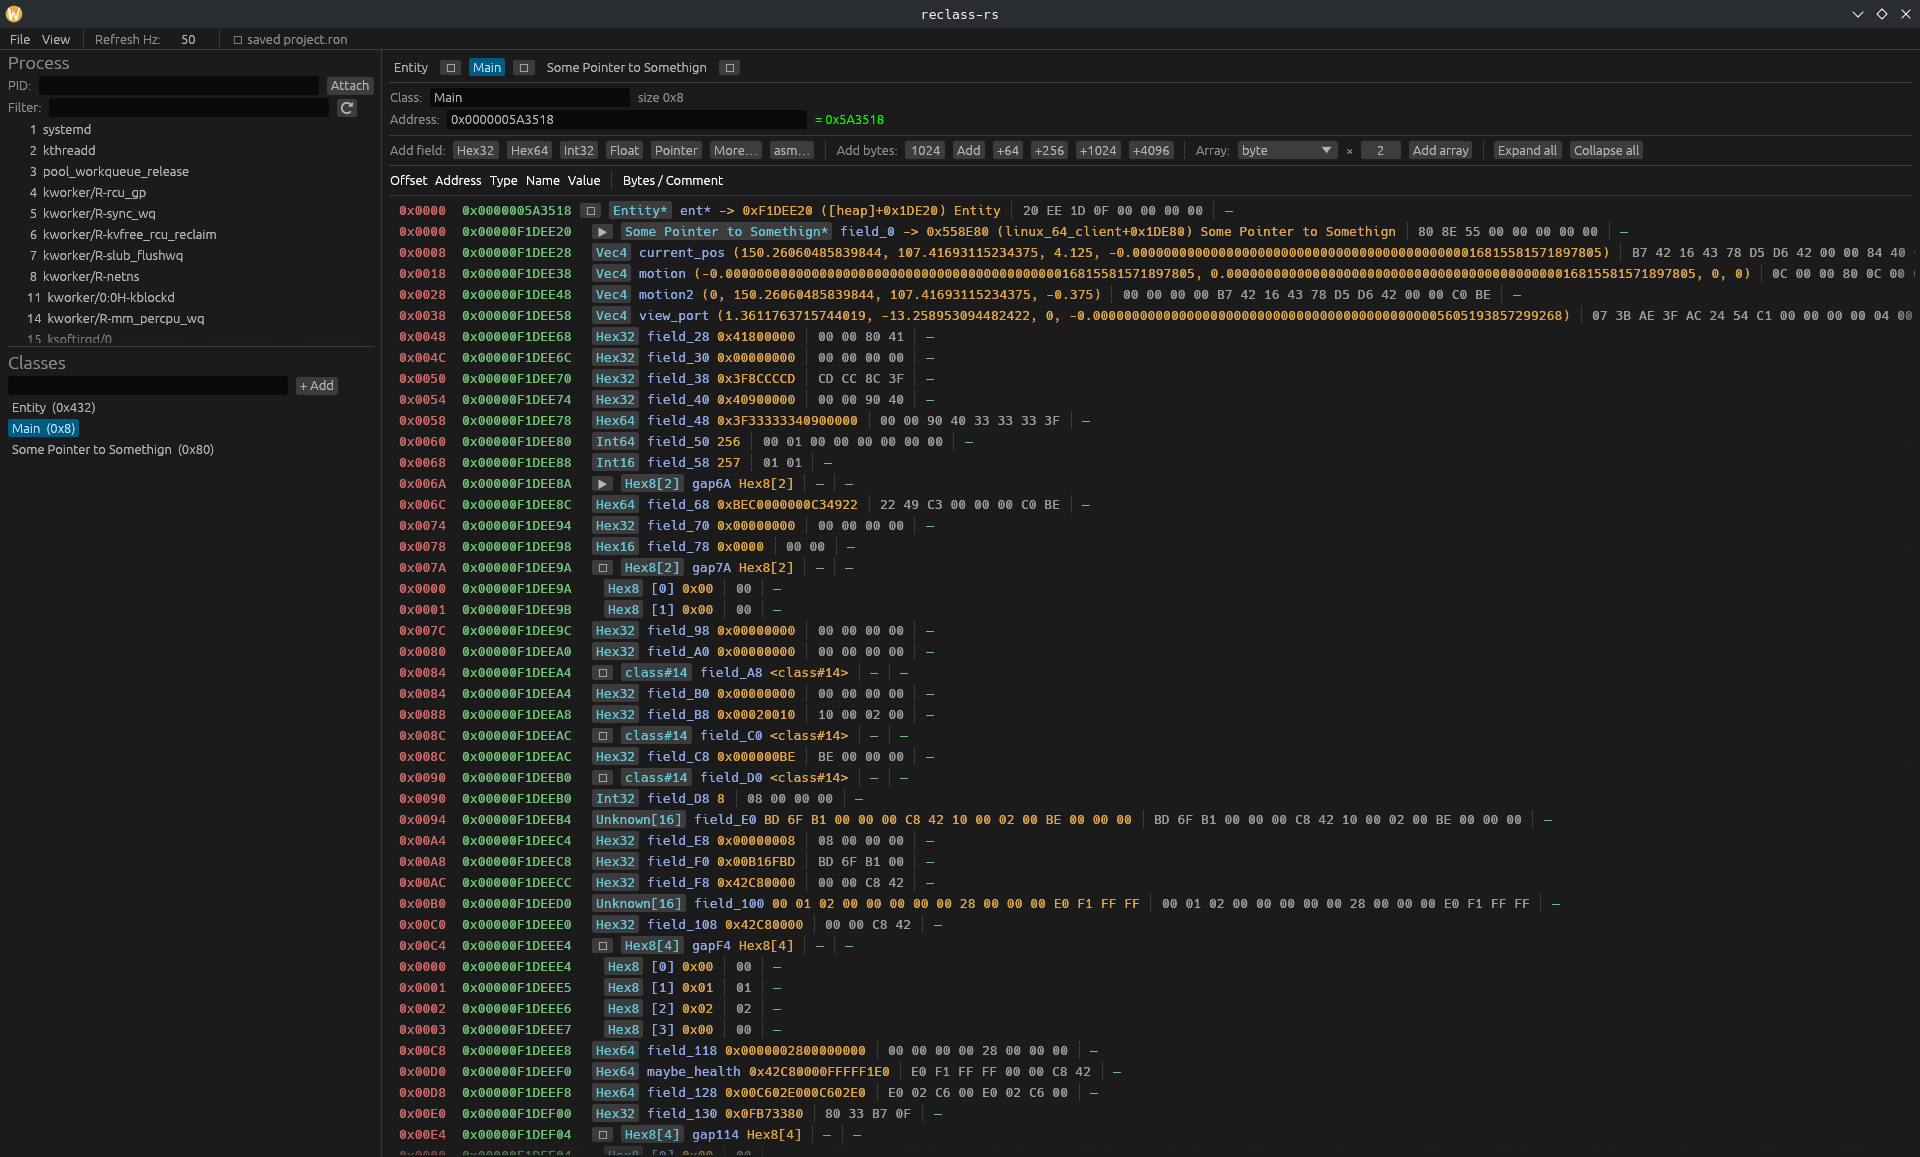Click the + Add class button

point(317,386)
